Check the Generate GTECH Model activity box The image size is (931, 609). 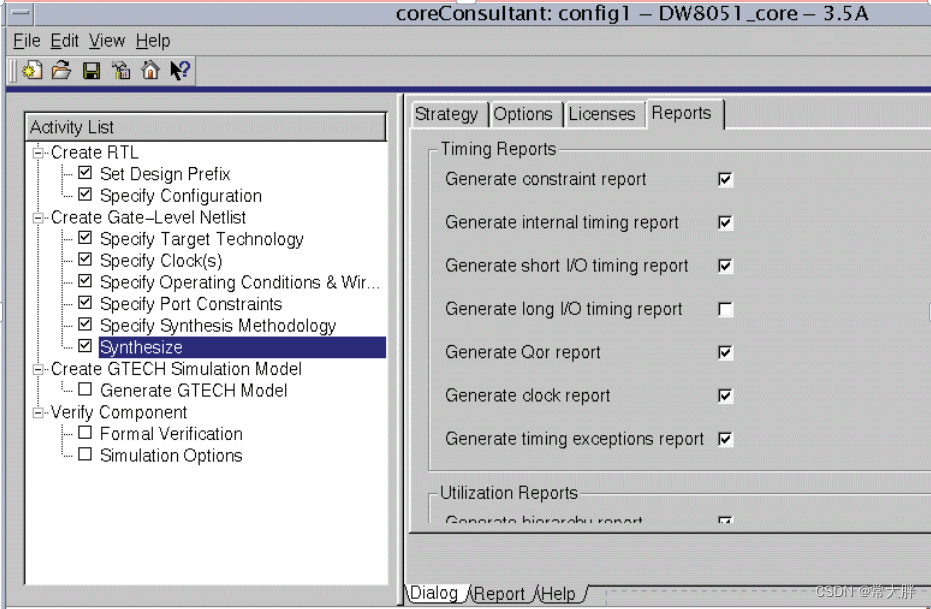tap(85, 390)
